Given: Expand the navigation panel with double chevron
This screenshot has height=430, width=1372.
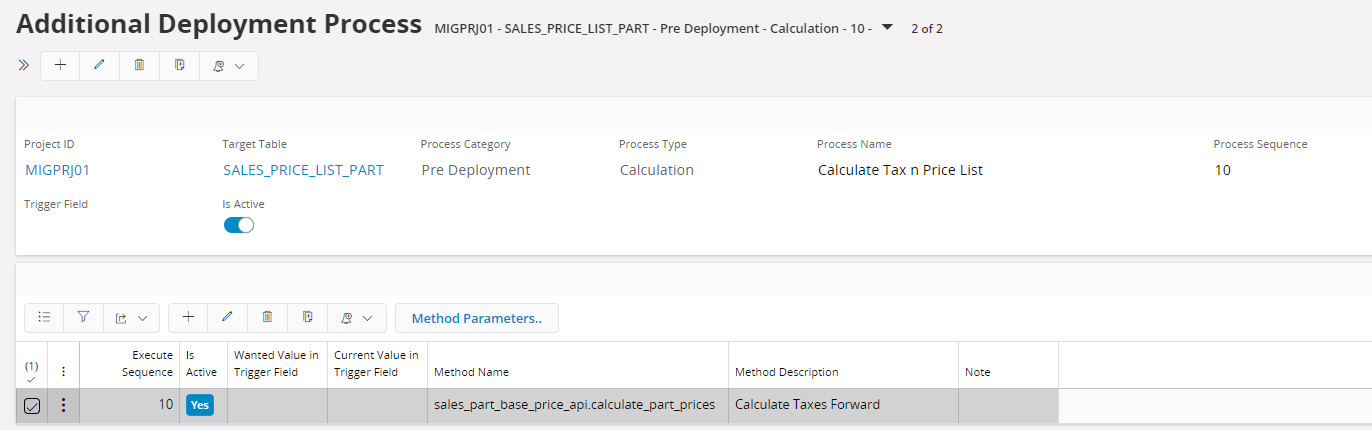Looking at the screenshot, I should coord(23,65).
